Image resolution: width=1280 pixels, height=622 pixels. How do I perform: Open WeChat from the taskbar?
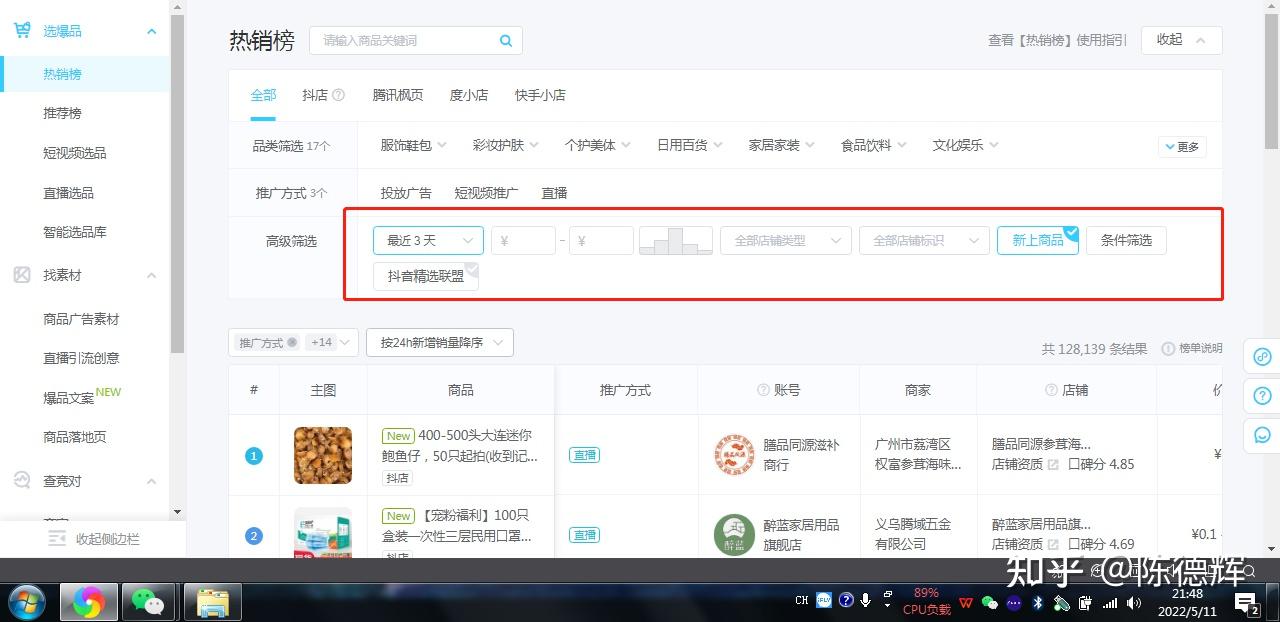(x=148, y=602)
